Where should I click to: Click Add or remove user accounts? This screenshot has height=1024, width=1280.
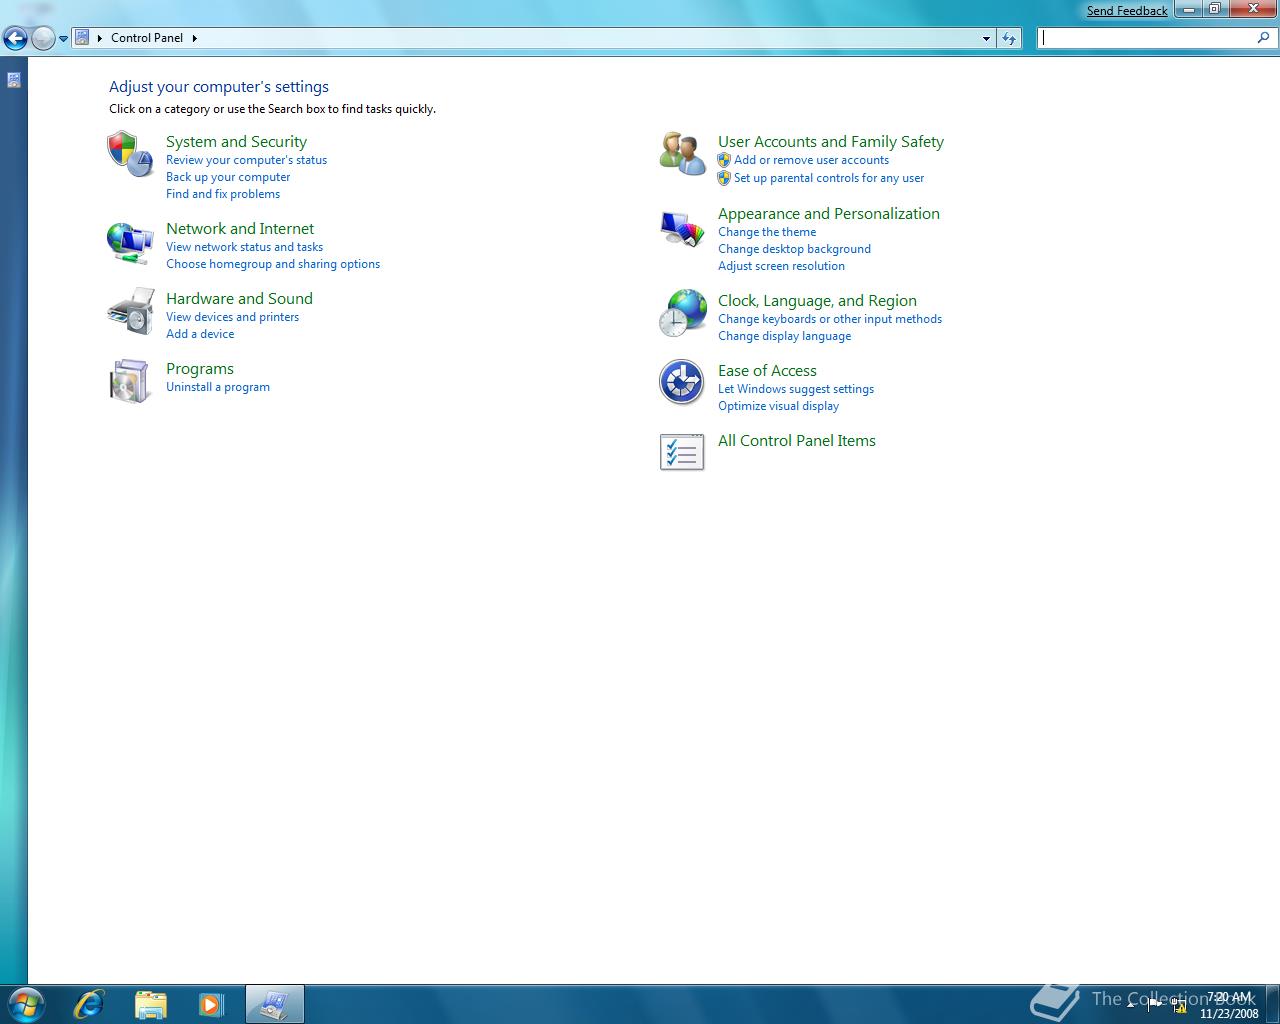coord(811,160)
